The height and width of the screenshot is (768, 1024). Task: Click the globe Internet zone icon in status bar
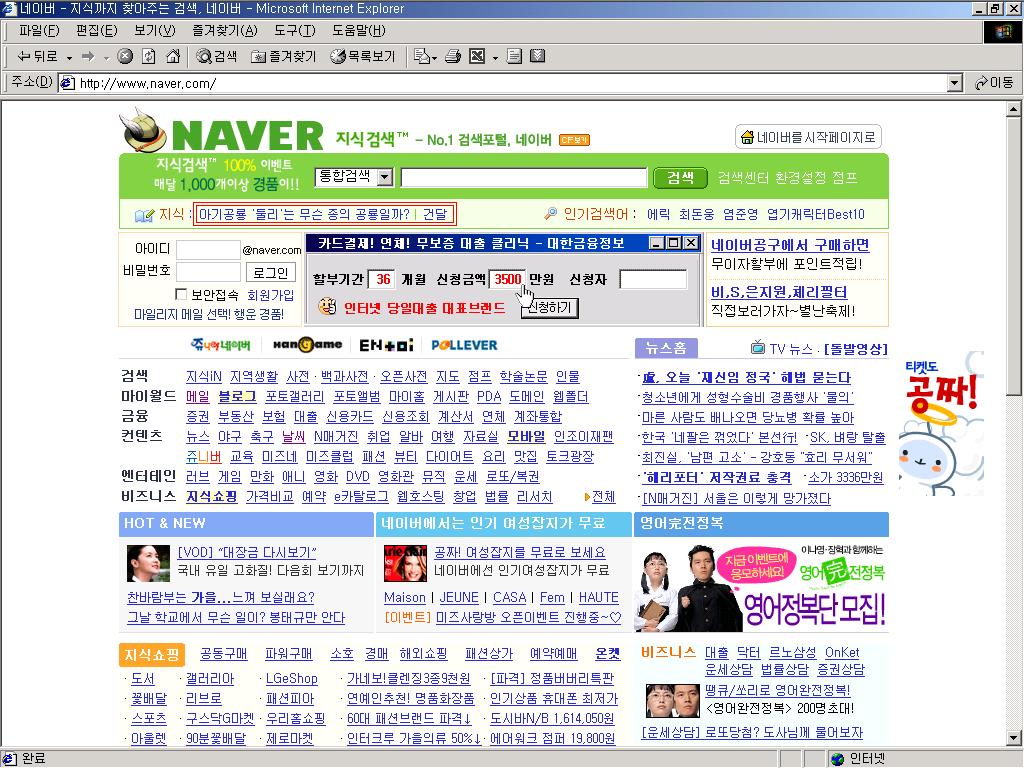838,759
